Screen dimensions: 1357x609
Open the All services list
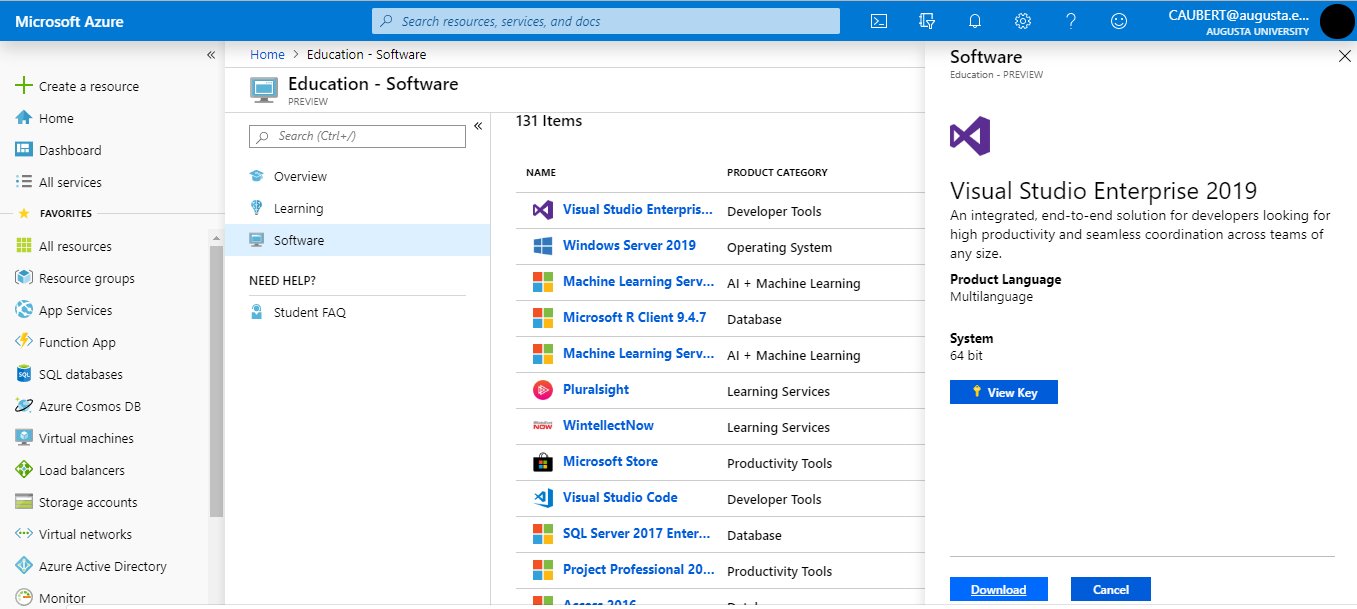tap(70, 182)
